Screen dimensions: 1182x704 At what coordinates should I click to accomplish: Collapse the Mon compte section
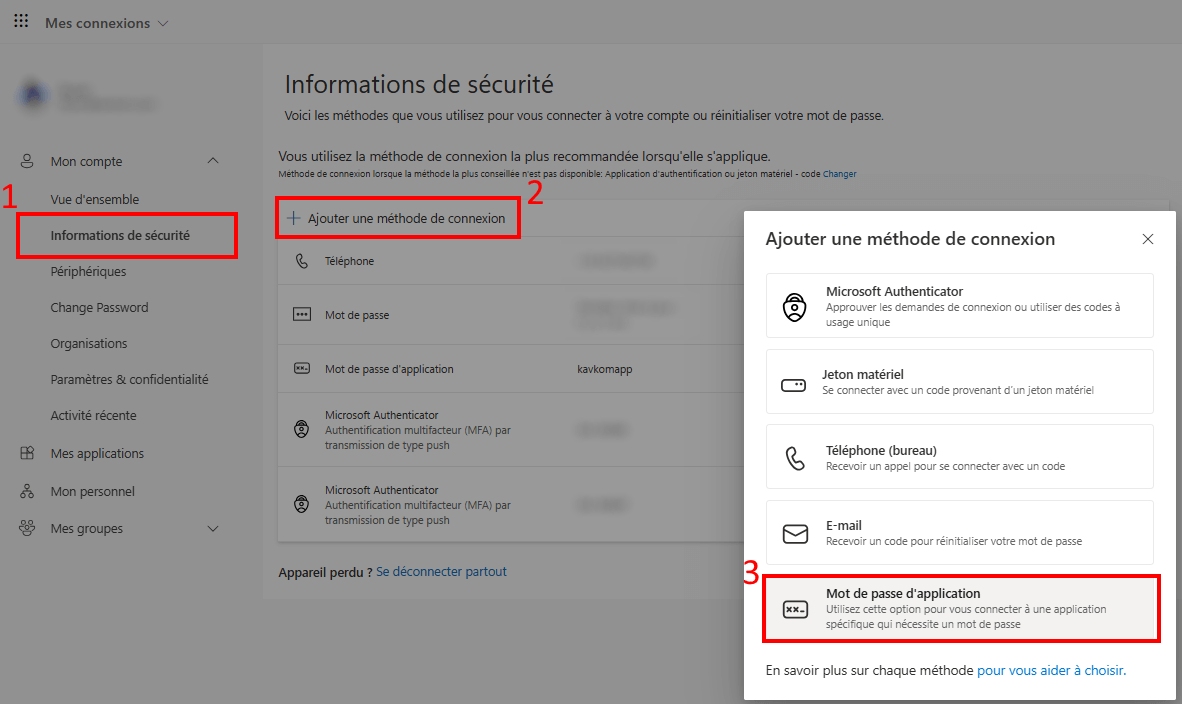click(213, 161)
